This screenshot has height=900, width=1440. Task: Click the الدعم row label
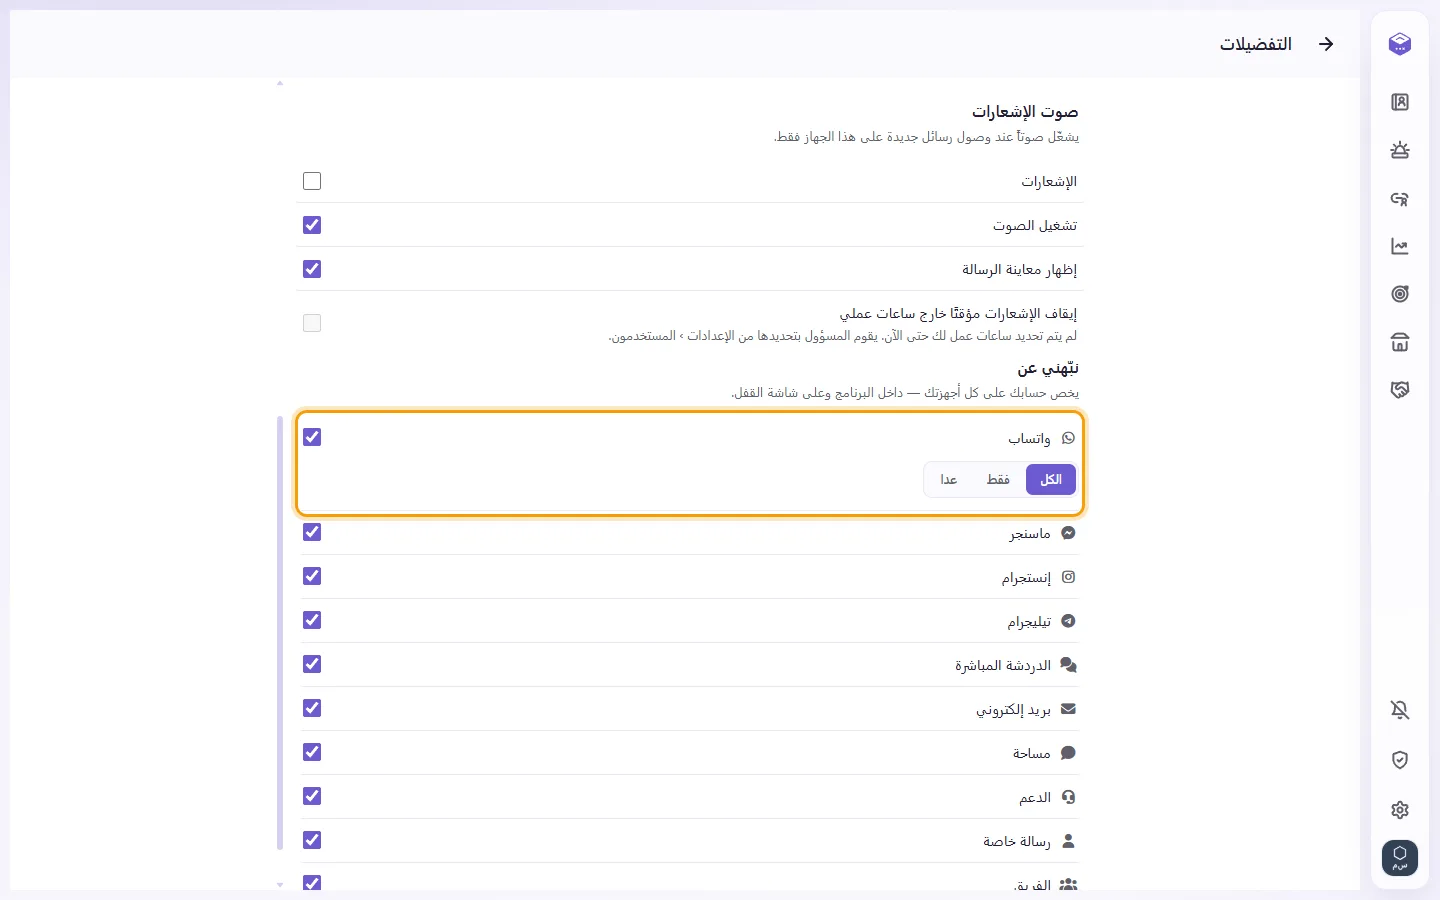point(1035,798)
